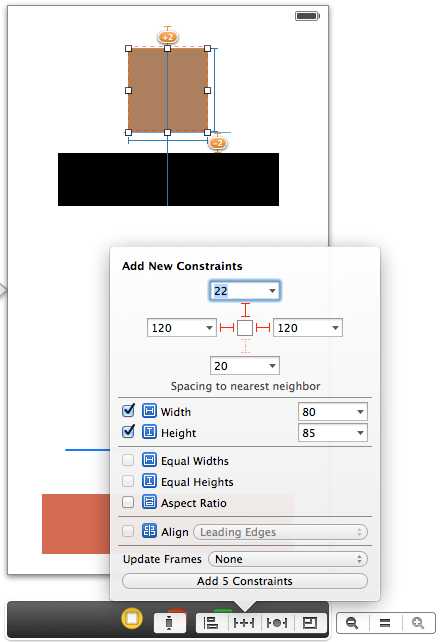Open the right spacing 120 dropdown arrow
440x642 pixels.
pyautogui.click(x=335, y=328)
